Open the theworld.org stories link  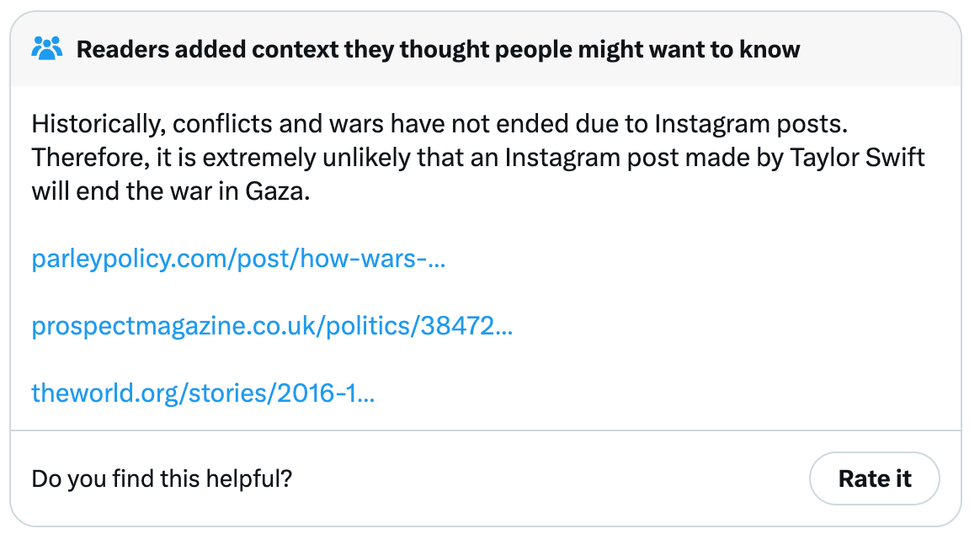pos(203,392)
